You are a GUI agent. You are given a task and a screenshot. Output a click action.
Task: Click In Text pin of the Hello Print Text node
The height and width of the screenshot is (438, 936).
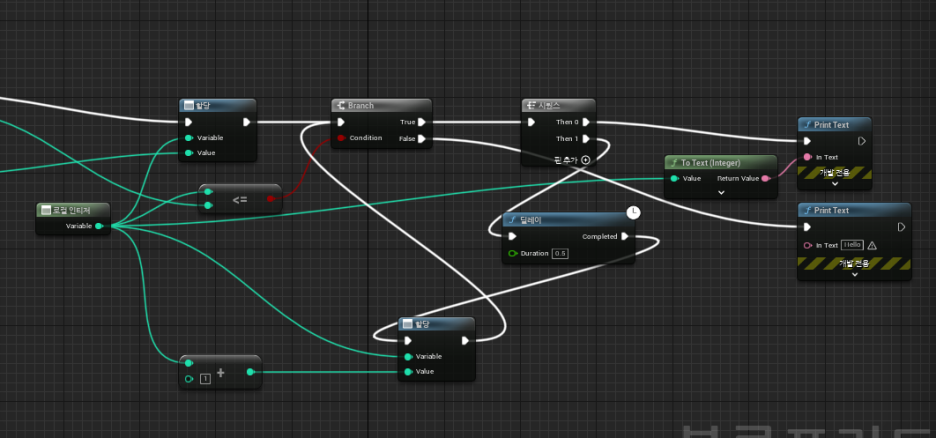808,245
